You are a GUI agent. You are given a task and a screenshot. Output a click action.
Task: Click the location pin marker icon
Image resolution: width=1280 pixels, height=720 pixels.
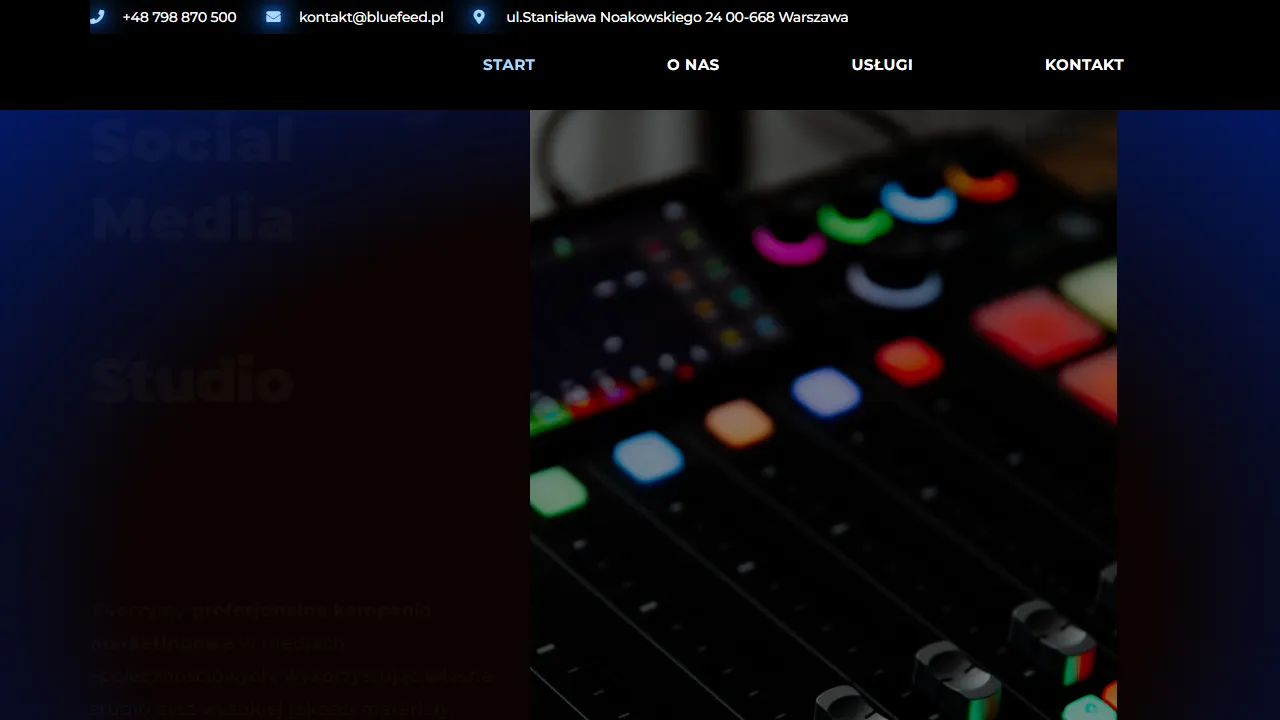(478, 16)
